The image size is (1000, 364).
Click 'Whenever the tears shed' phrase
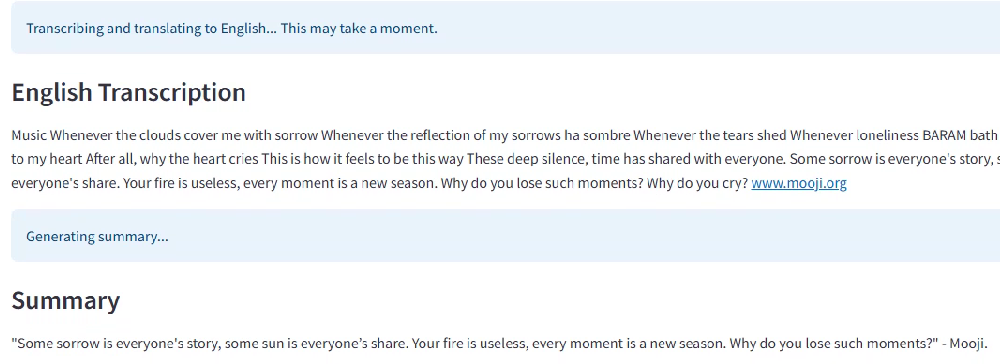(x=710, y=135)
